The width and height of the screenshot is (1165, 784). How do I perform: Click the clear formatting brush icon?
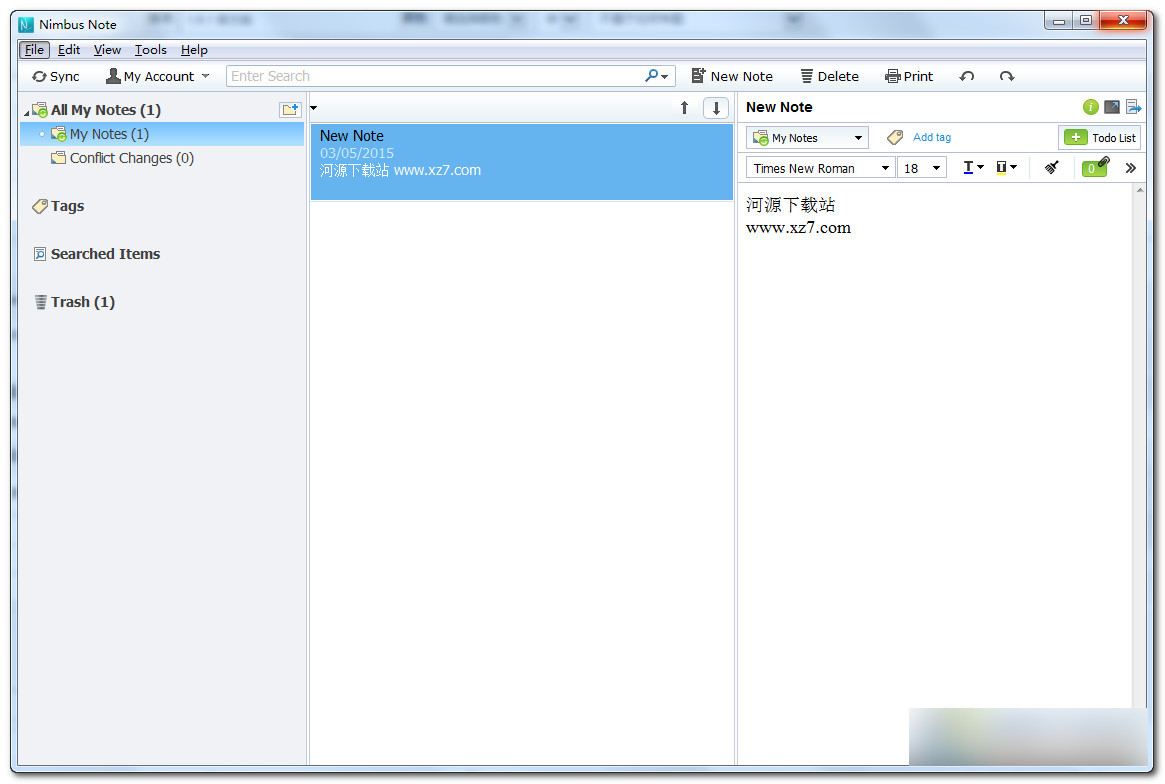(x=1051, y=168)
